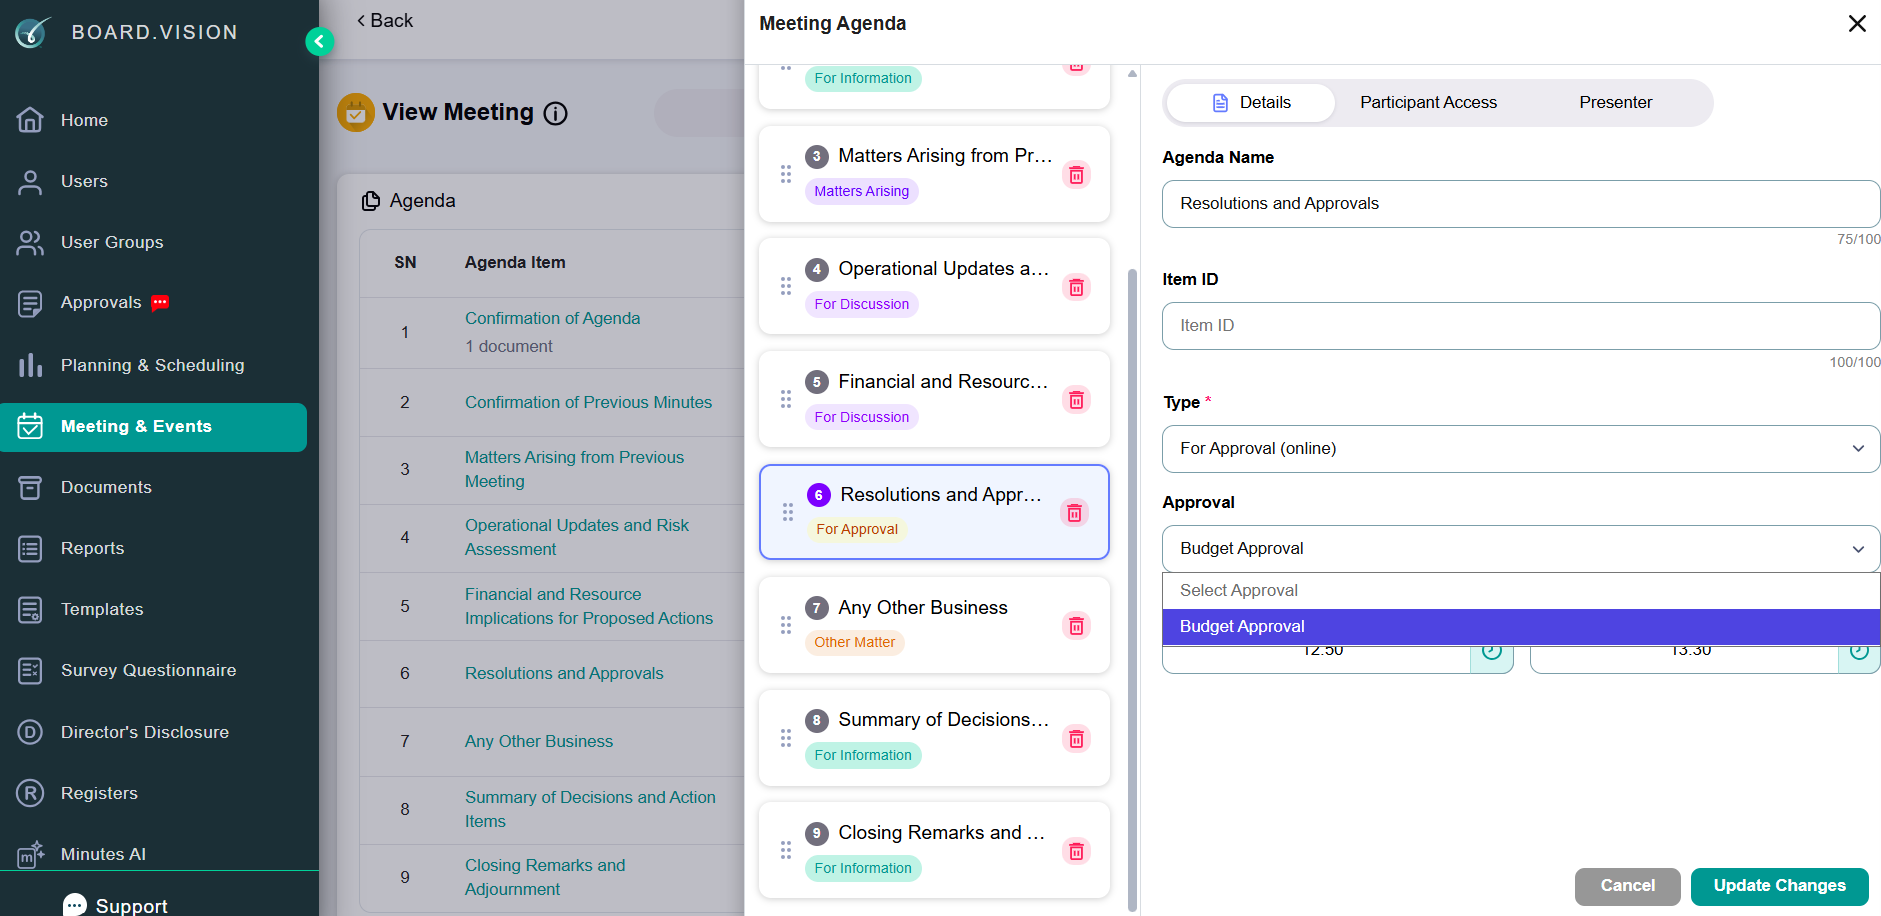Delete Closing Remarks agenda item
Screen dimensions: 1881x916
click(x=1076, y=851)
